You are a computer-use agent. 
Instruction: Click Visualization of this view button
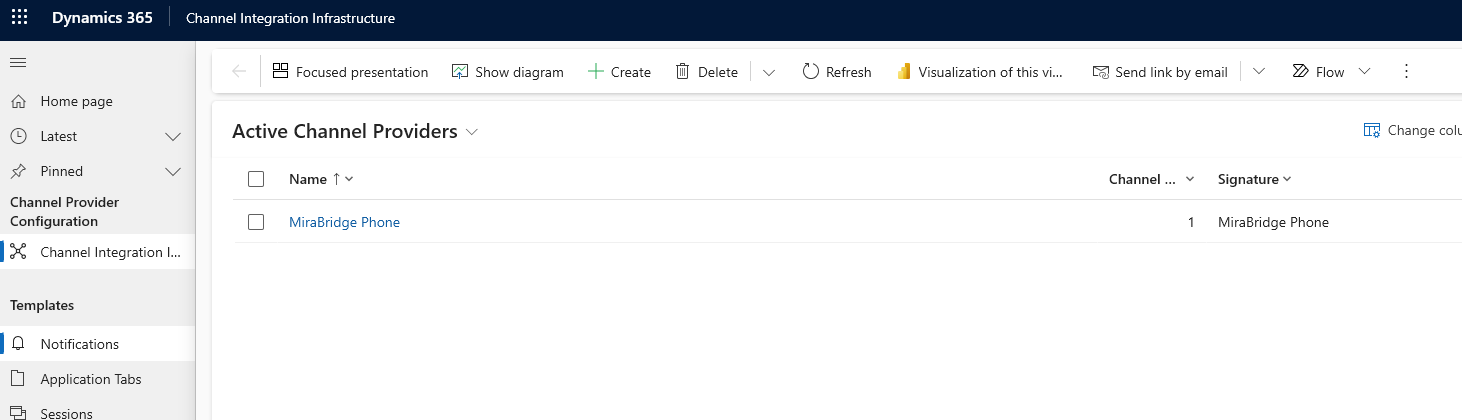tap(980, 71)
